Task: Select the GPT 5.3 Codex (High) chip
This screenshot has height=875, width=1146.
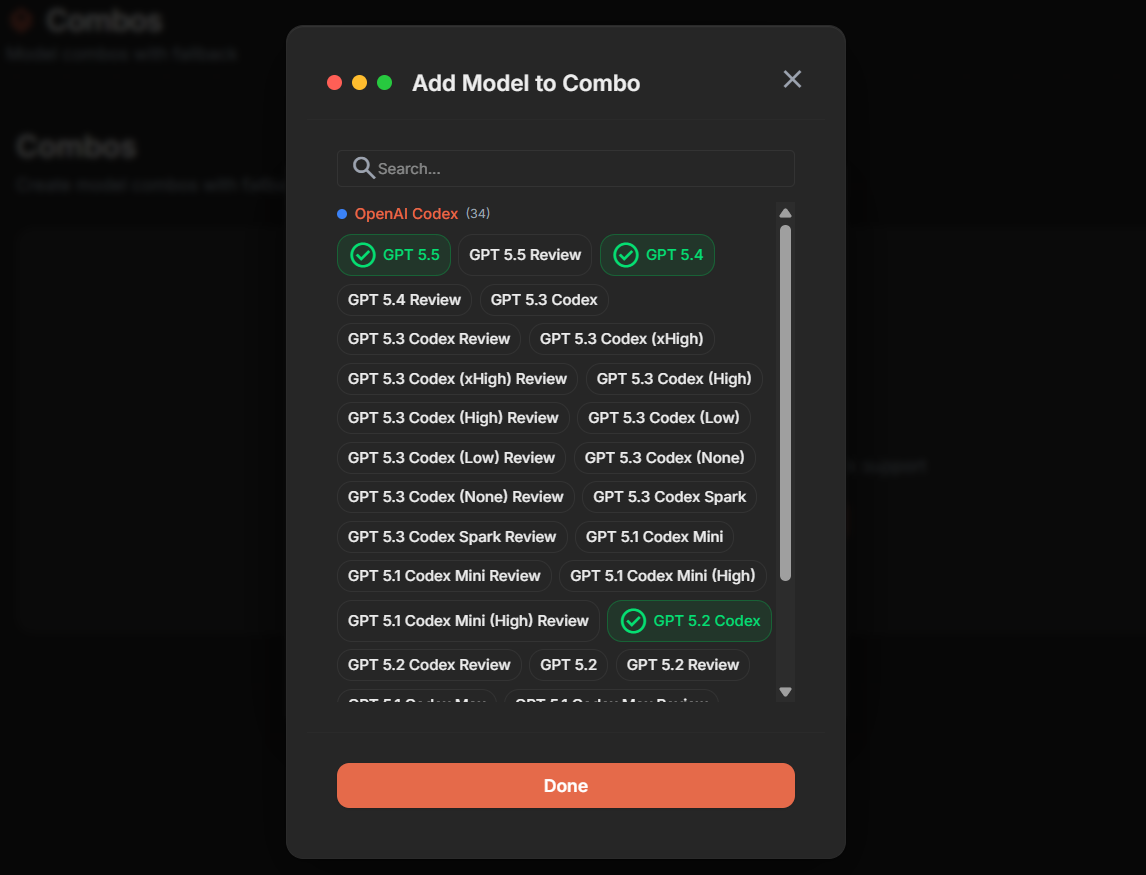Action: tap(674, 379)
